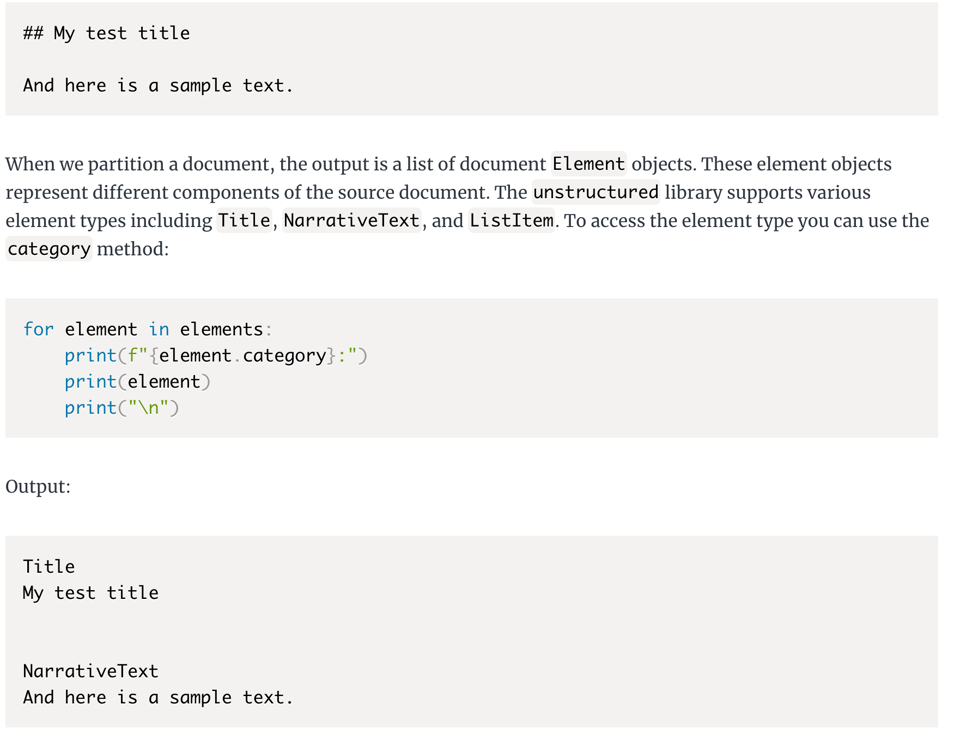The height and width of the screenshot is (735, 960).
Task: Click the "NarrativeText" inline code span
Action: pyautogui.click(x=351, y=220)
